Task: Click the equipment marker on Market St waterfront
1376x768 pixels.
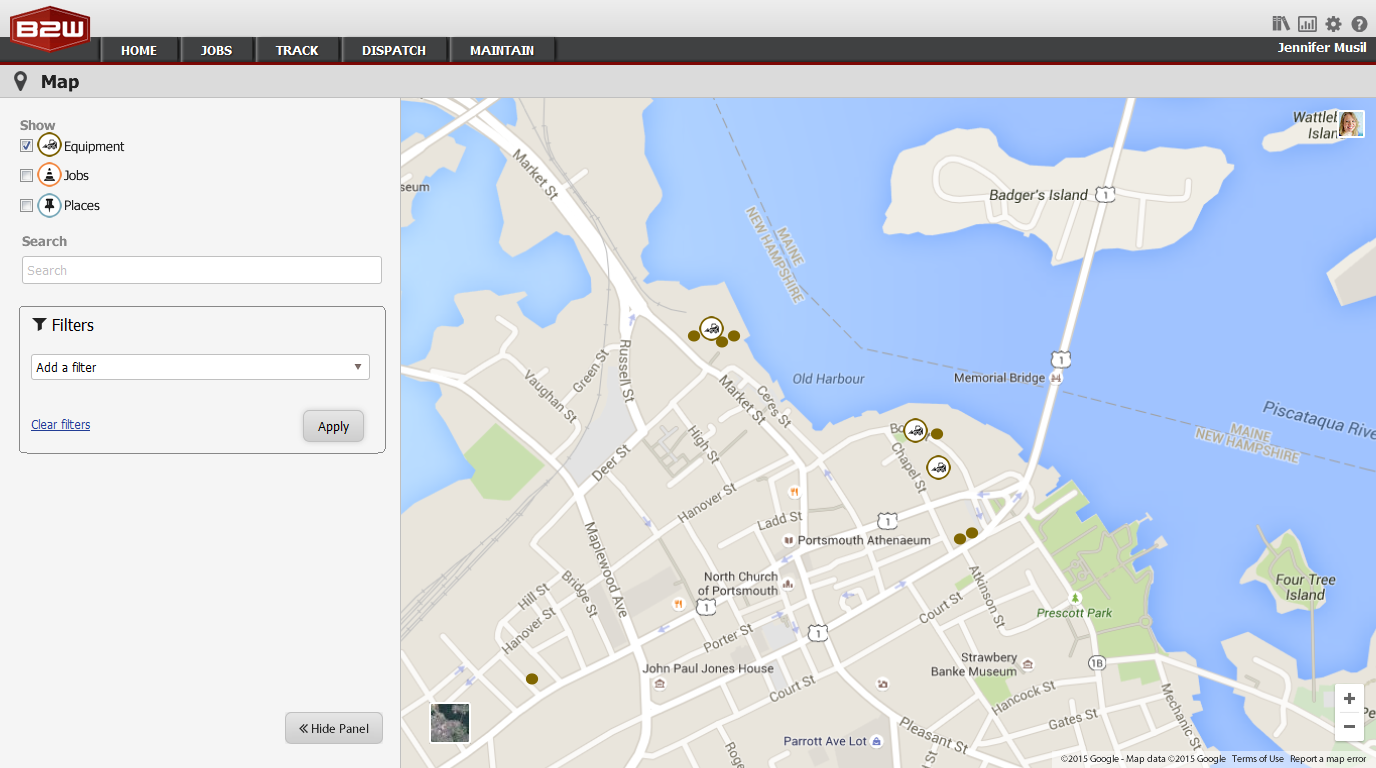Action: point(711,328)
